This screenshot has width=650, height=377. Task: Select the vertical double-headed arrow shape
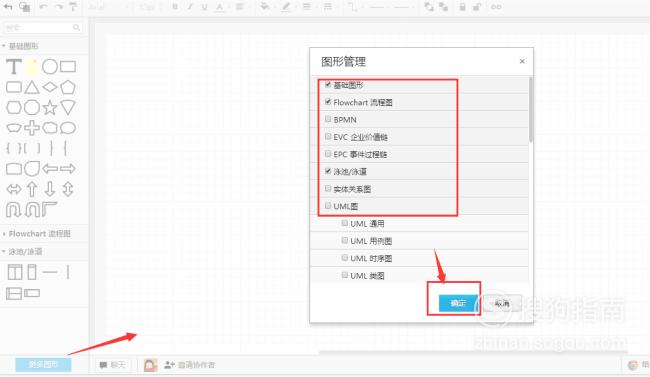click(x=68, y=189)
